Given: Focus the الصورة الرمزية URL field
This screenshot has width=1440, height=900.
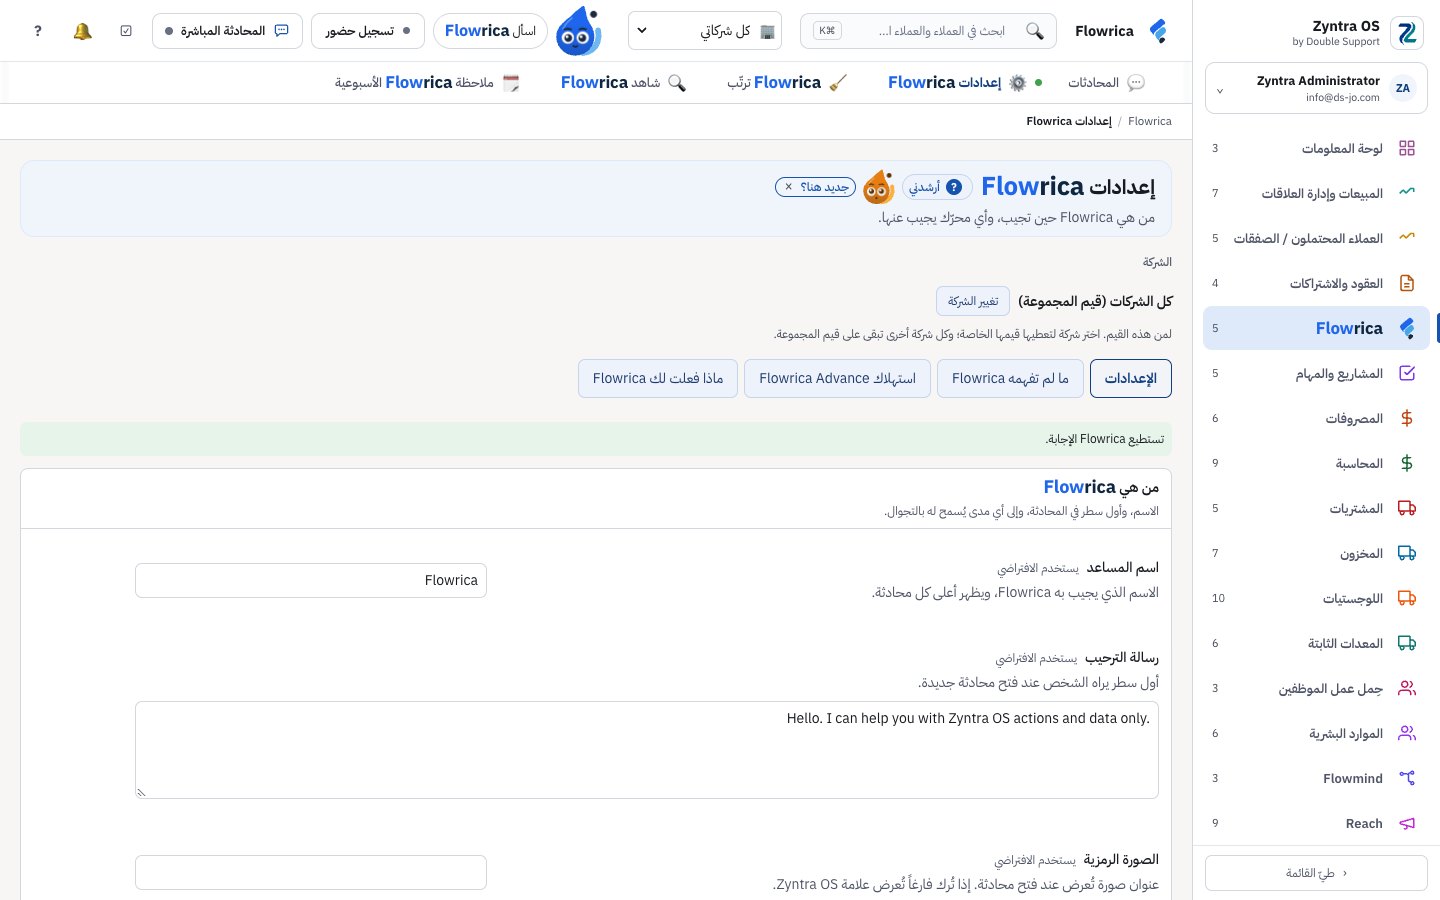Looking at the screenshot, I should [x=311, y=872].
